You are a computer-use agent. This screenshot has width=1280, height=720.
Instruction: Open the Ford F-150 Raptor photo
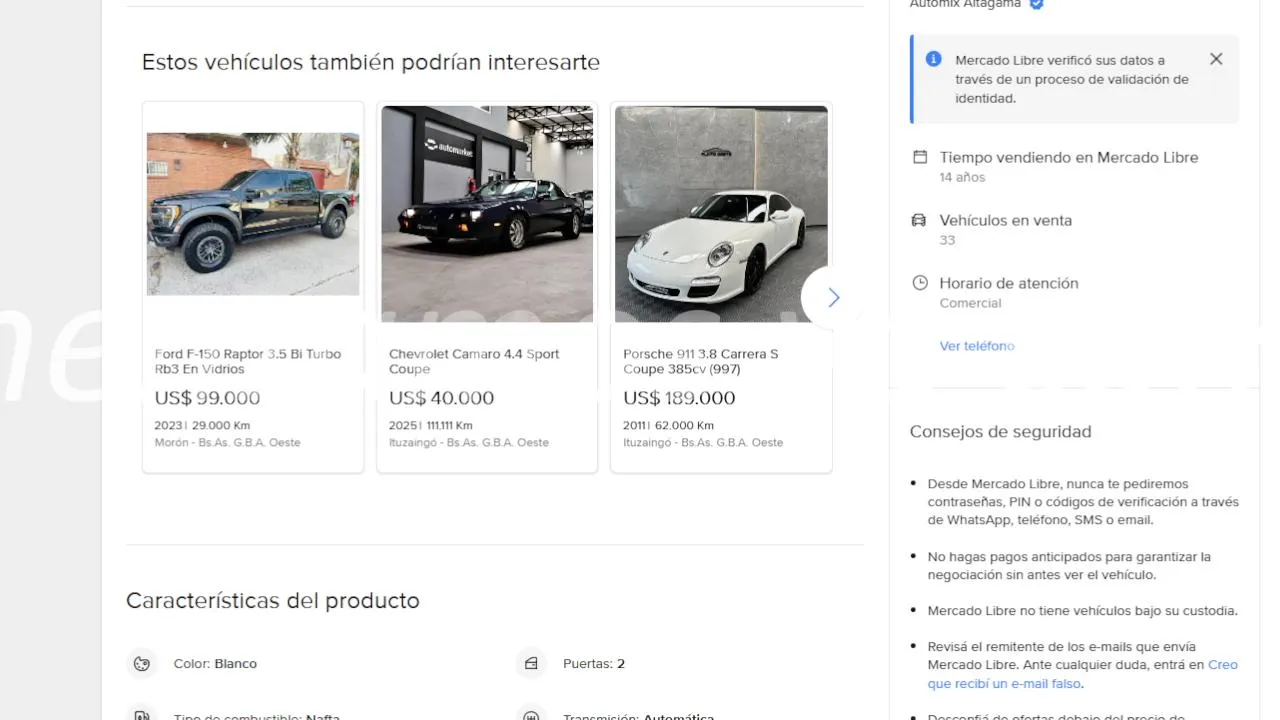coord(253,214)
